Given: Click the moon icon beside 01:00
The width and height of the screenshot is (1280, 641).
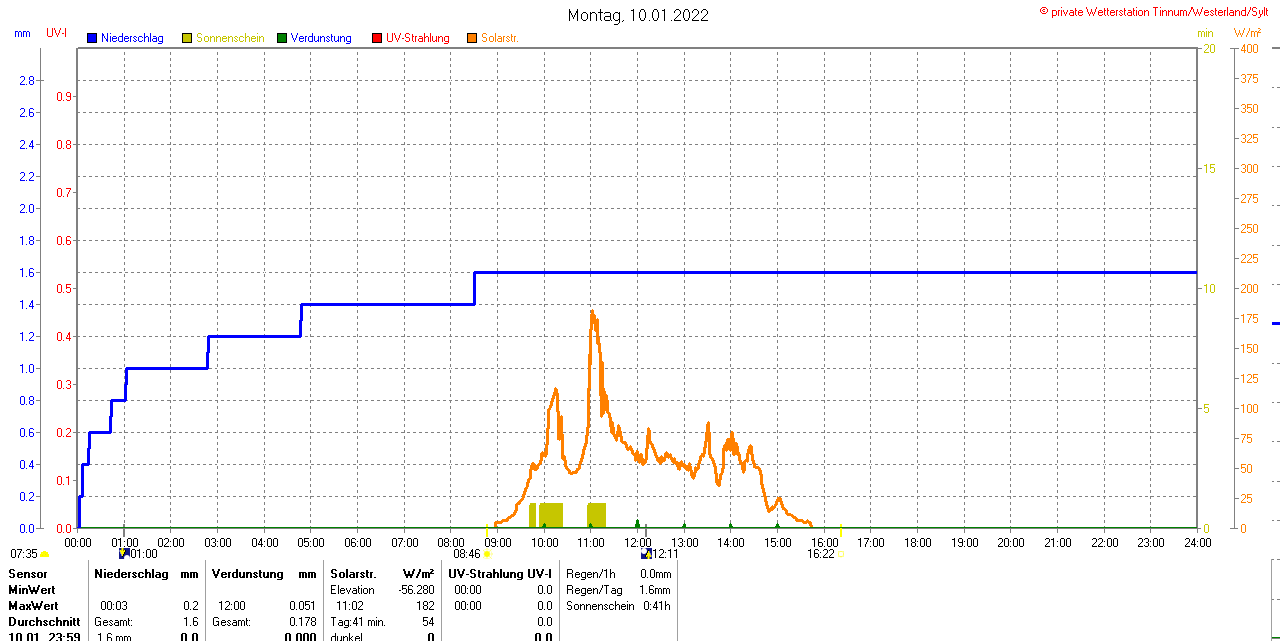Looking at the screenshot, I should tap(123, 553).
